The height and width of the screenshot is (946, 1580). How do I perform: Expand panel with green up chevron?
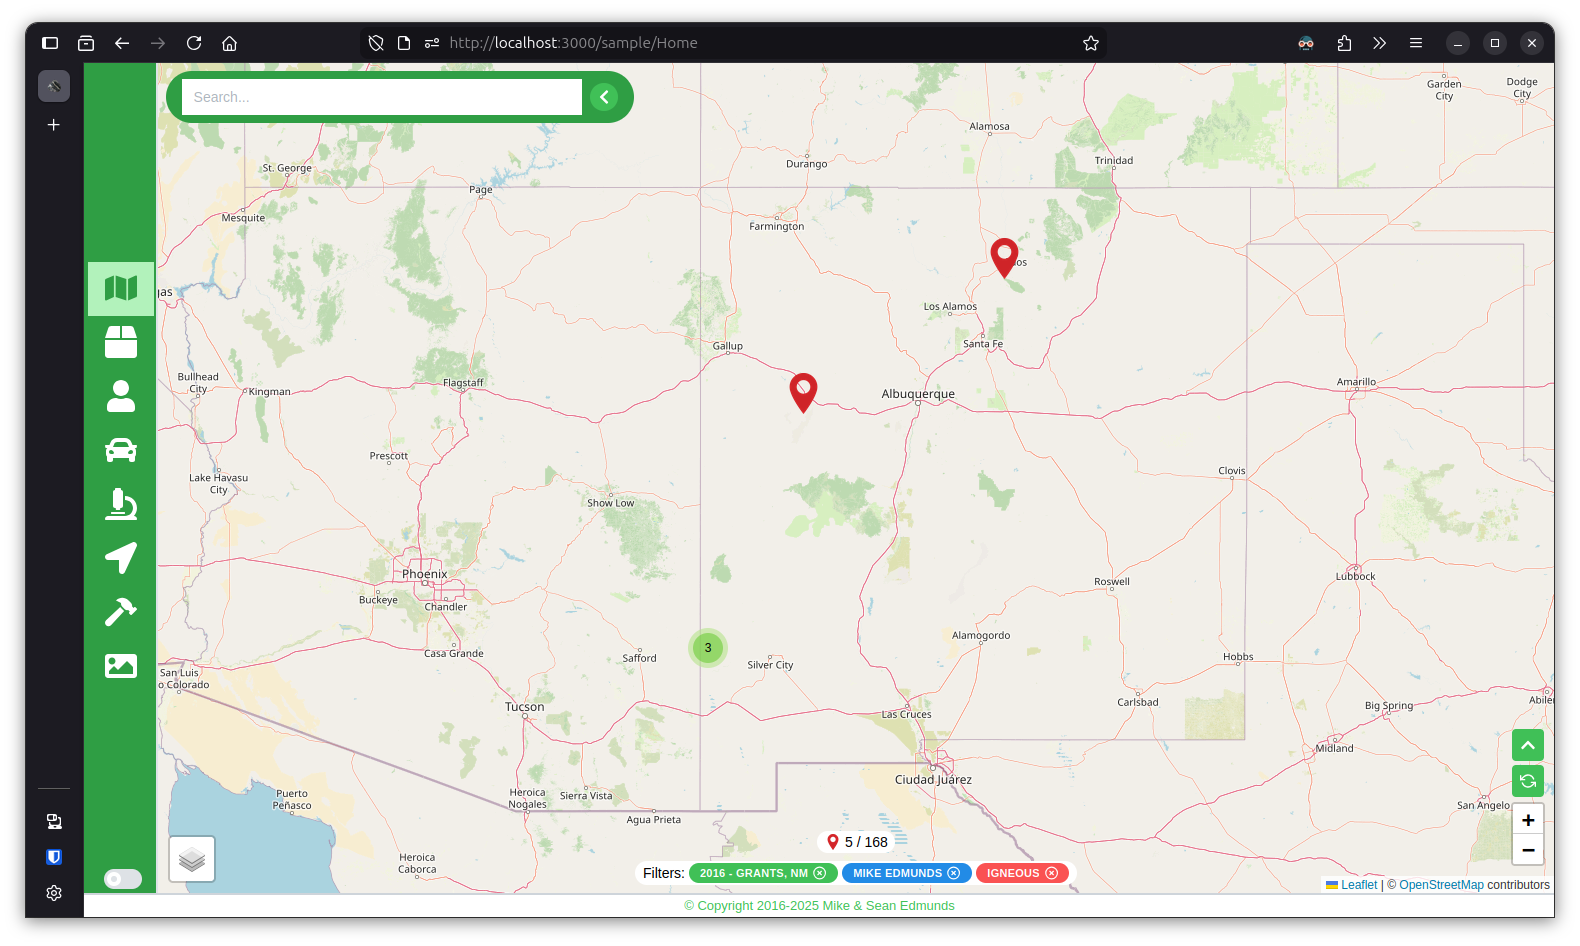[x=1528, y=745]
